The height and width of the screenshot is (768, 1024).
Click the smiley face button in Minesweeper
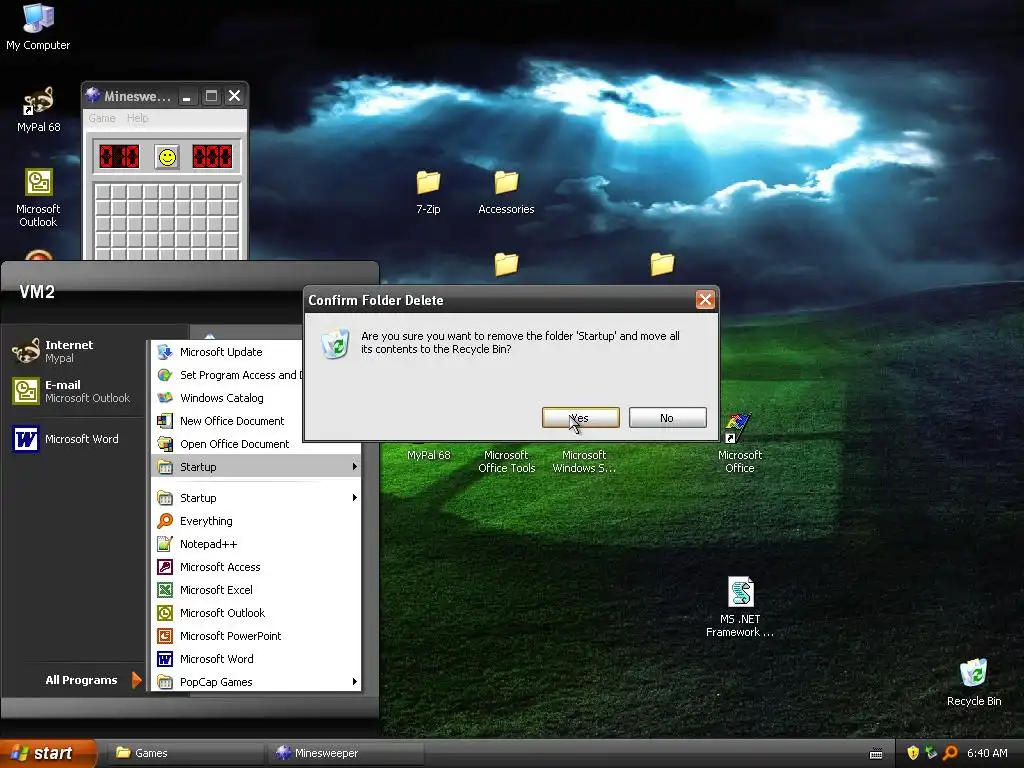click(x=167, y=157)
